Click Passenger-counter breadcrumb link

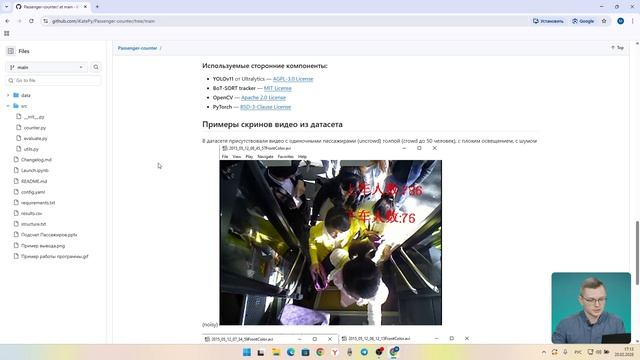tap(137, 48)
